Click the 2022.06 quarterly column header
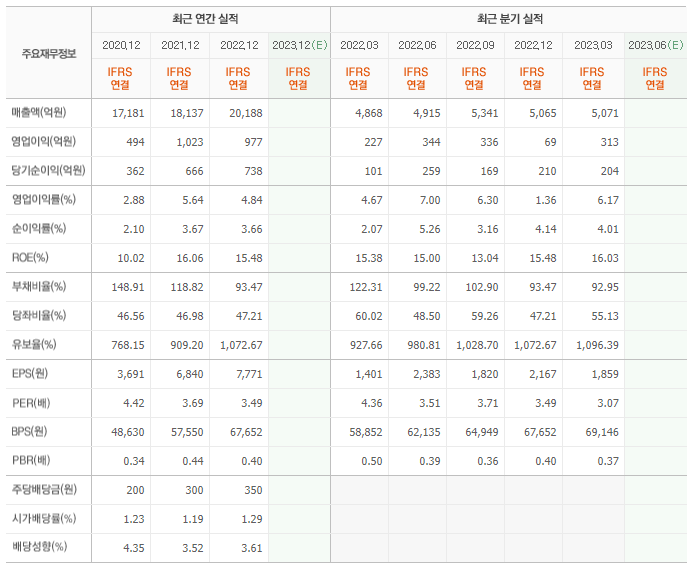Screen dimensions: 692x567 tap(417, 45)
